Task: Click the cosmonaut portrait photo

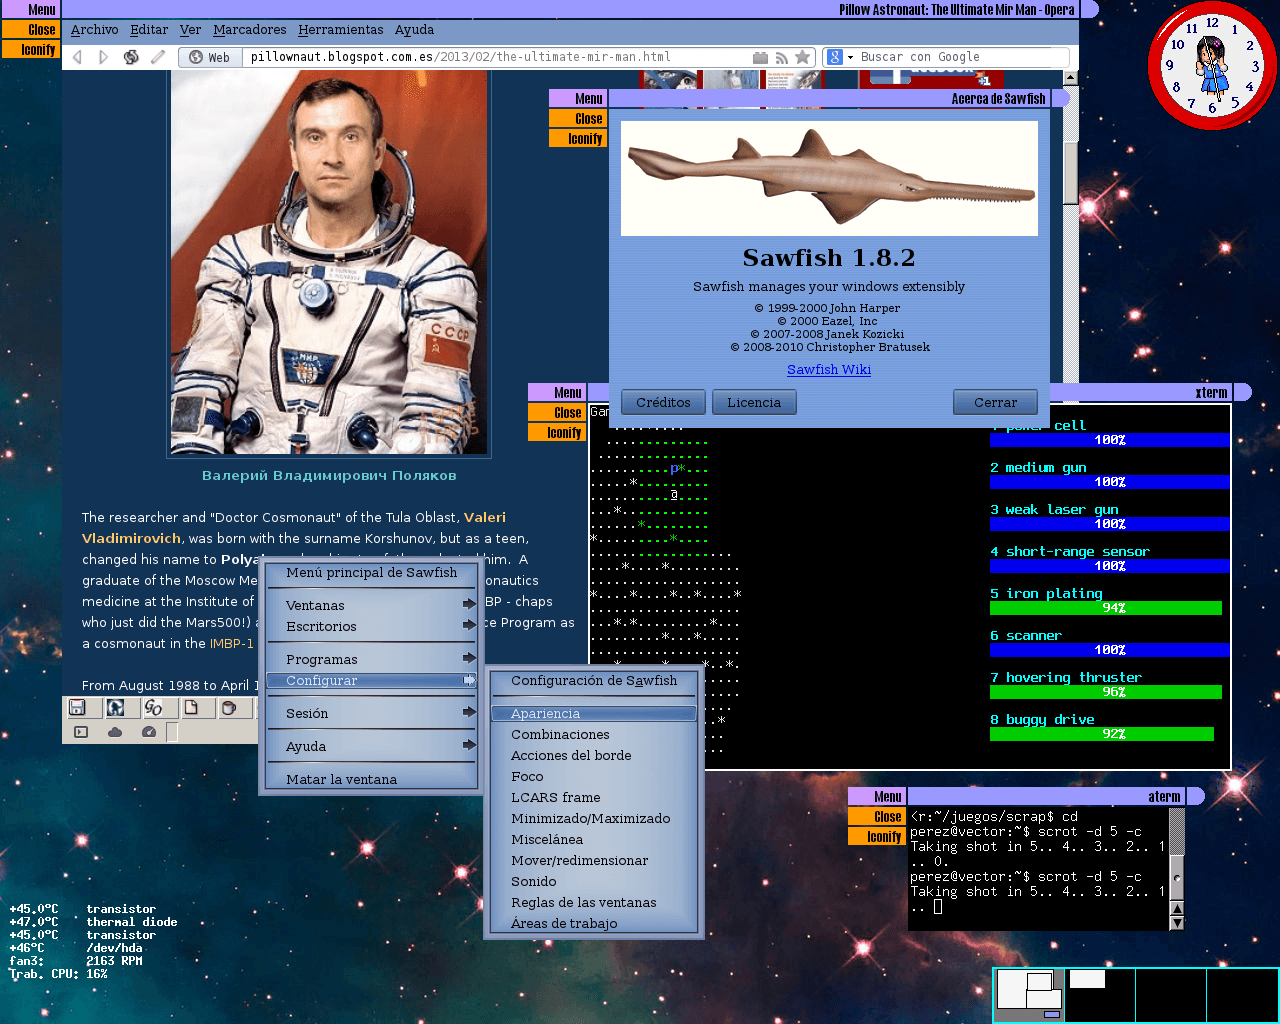Action: (x=329, y=262)
